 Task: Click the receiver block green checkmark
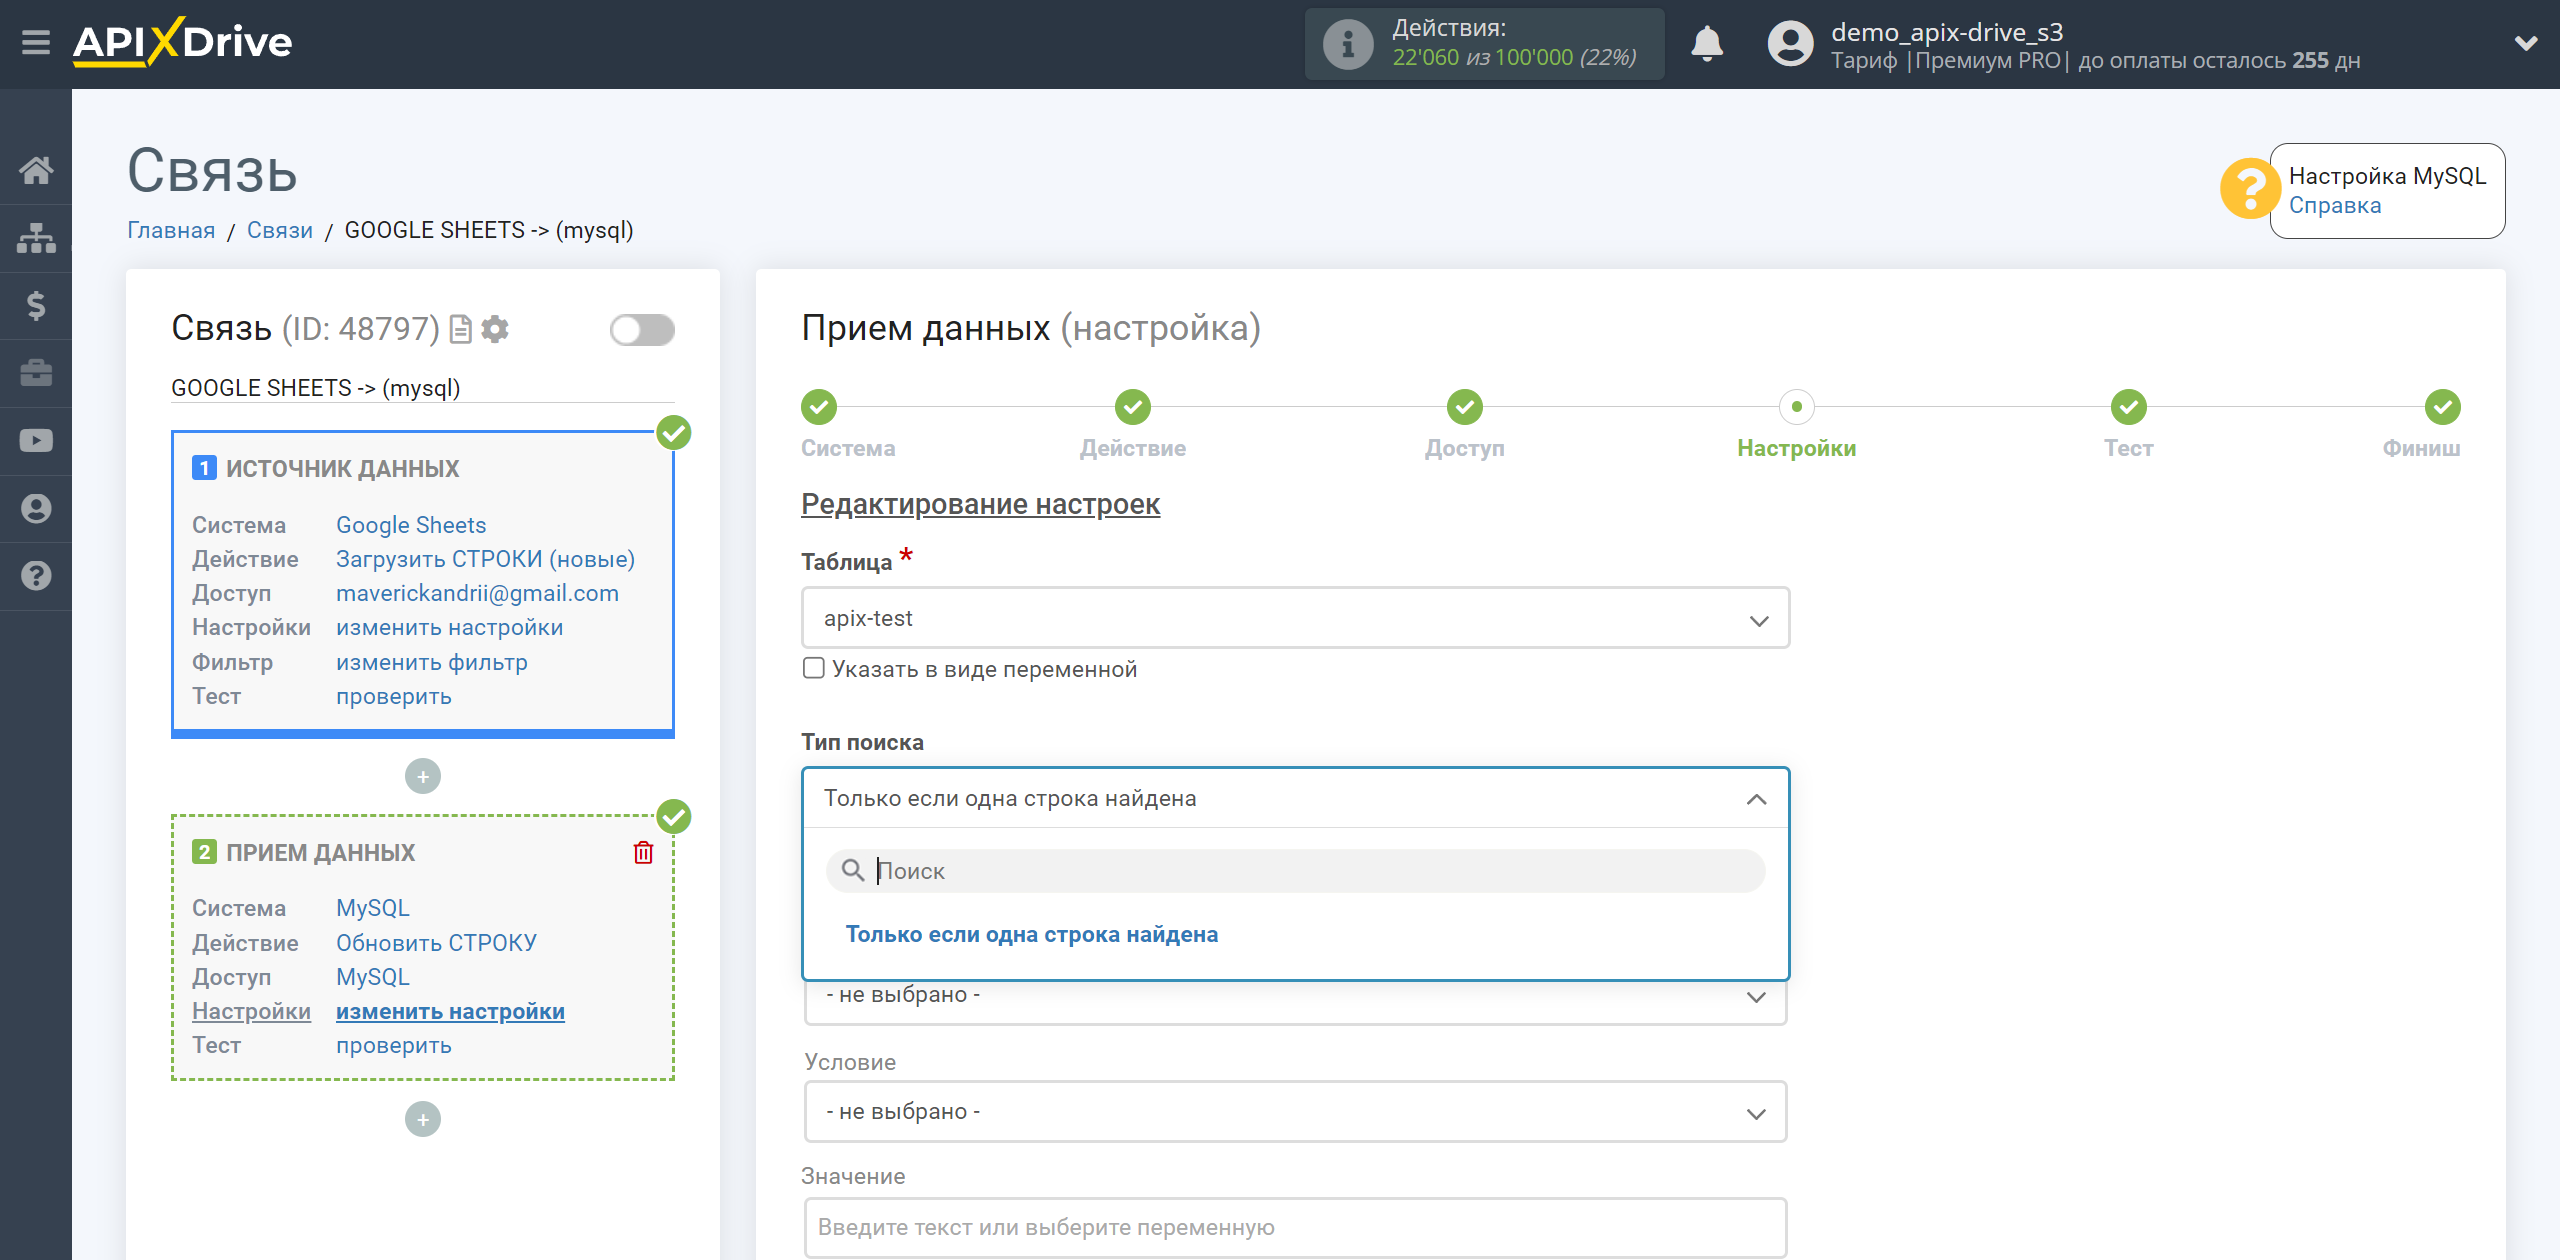coord(674,817)
